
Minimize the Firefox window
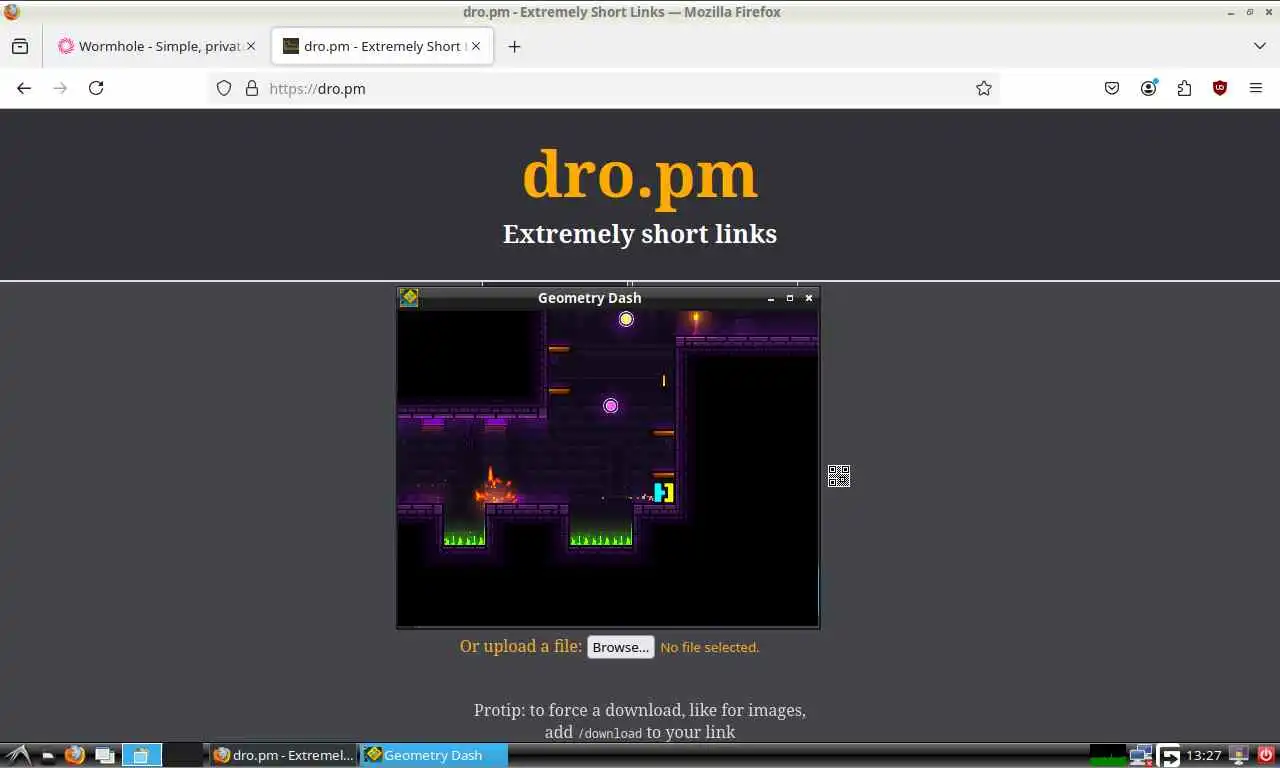coord(1230,12)
